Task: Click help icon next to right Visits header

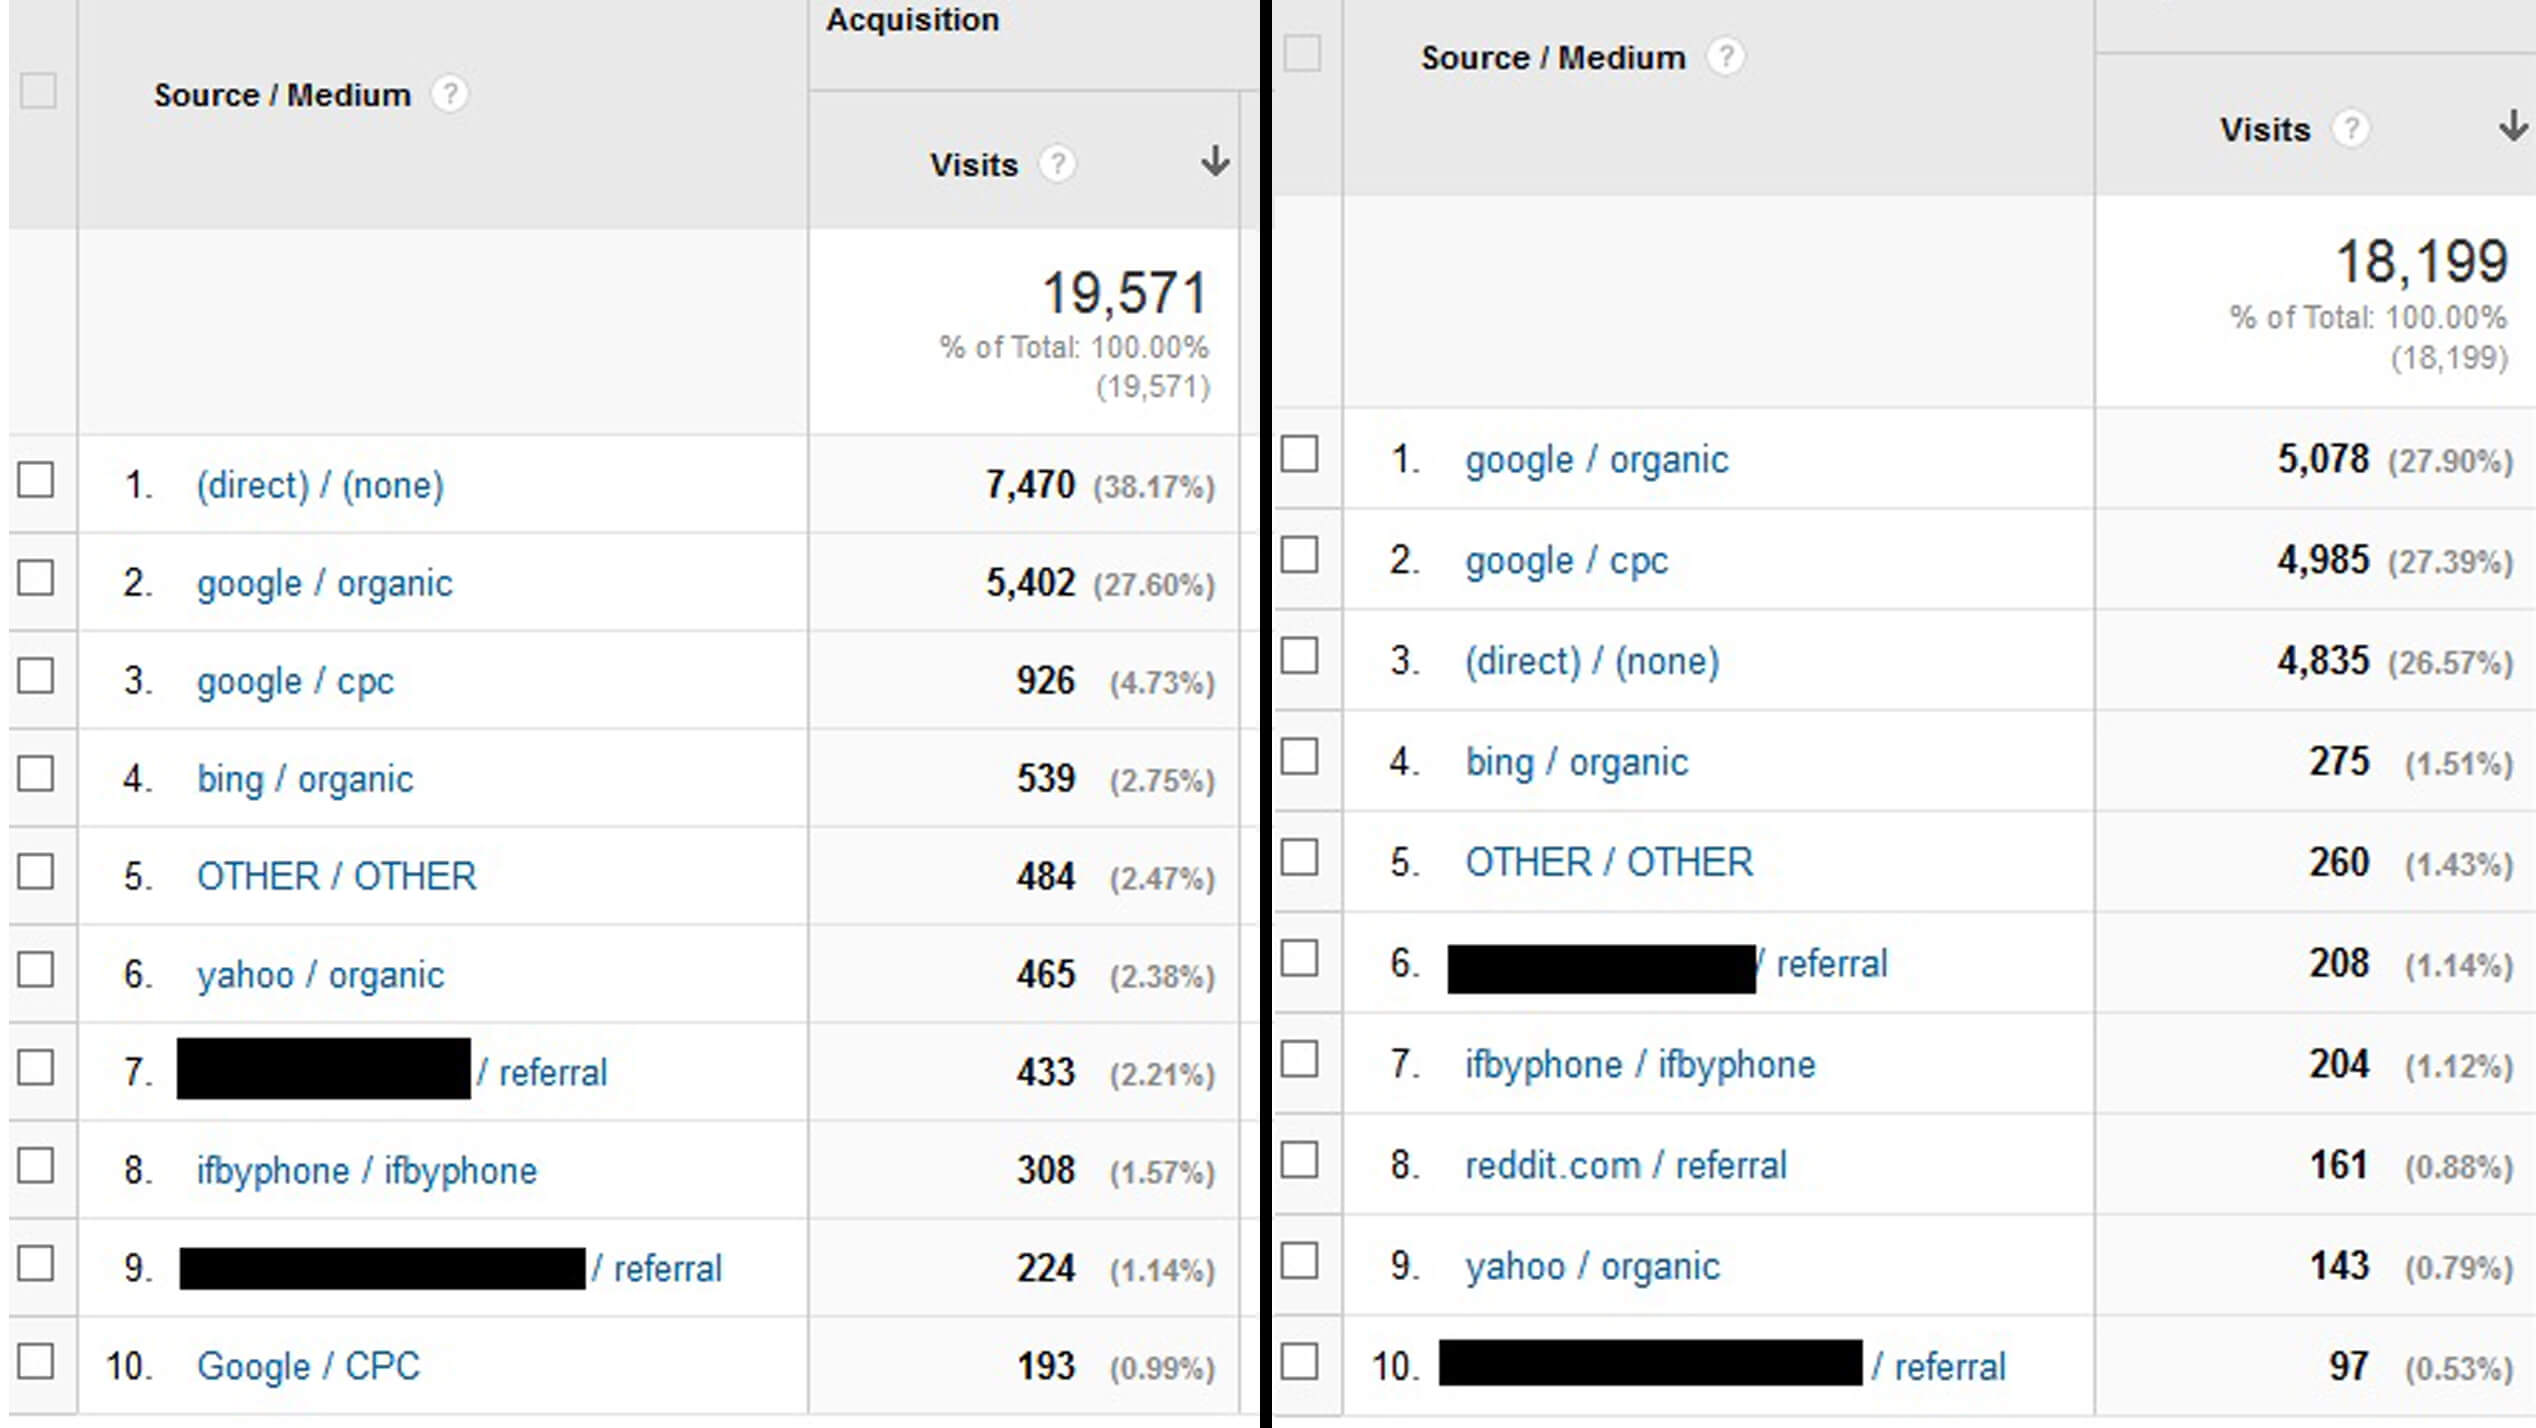Action: pyautogui.click(x=2350, y=129)
